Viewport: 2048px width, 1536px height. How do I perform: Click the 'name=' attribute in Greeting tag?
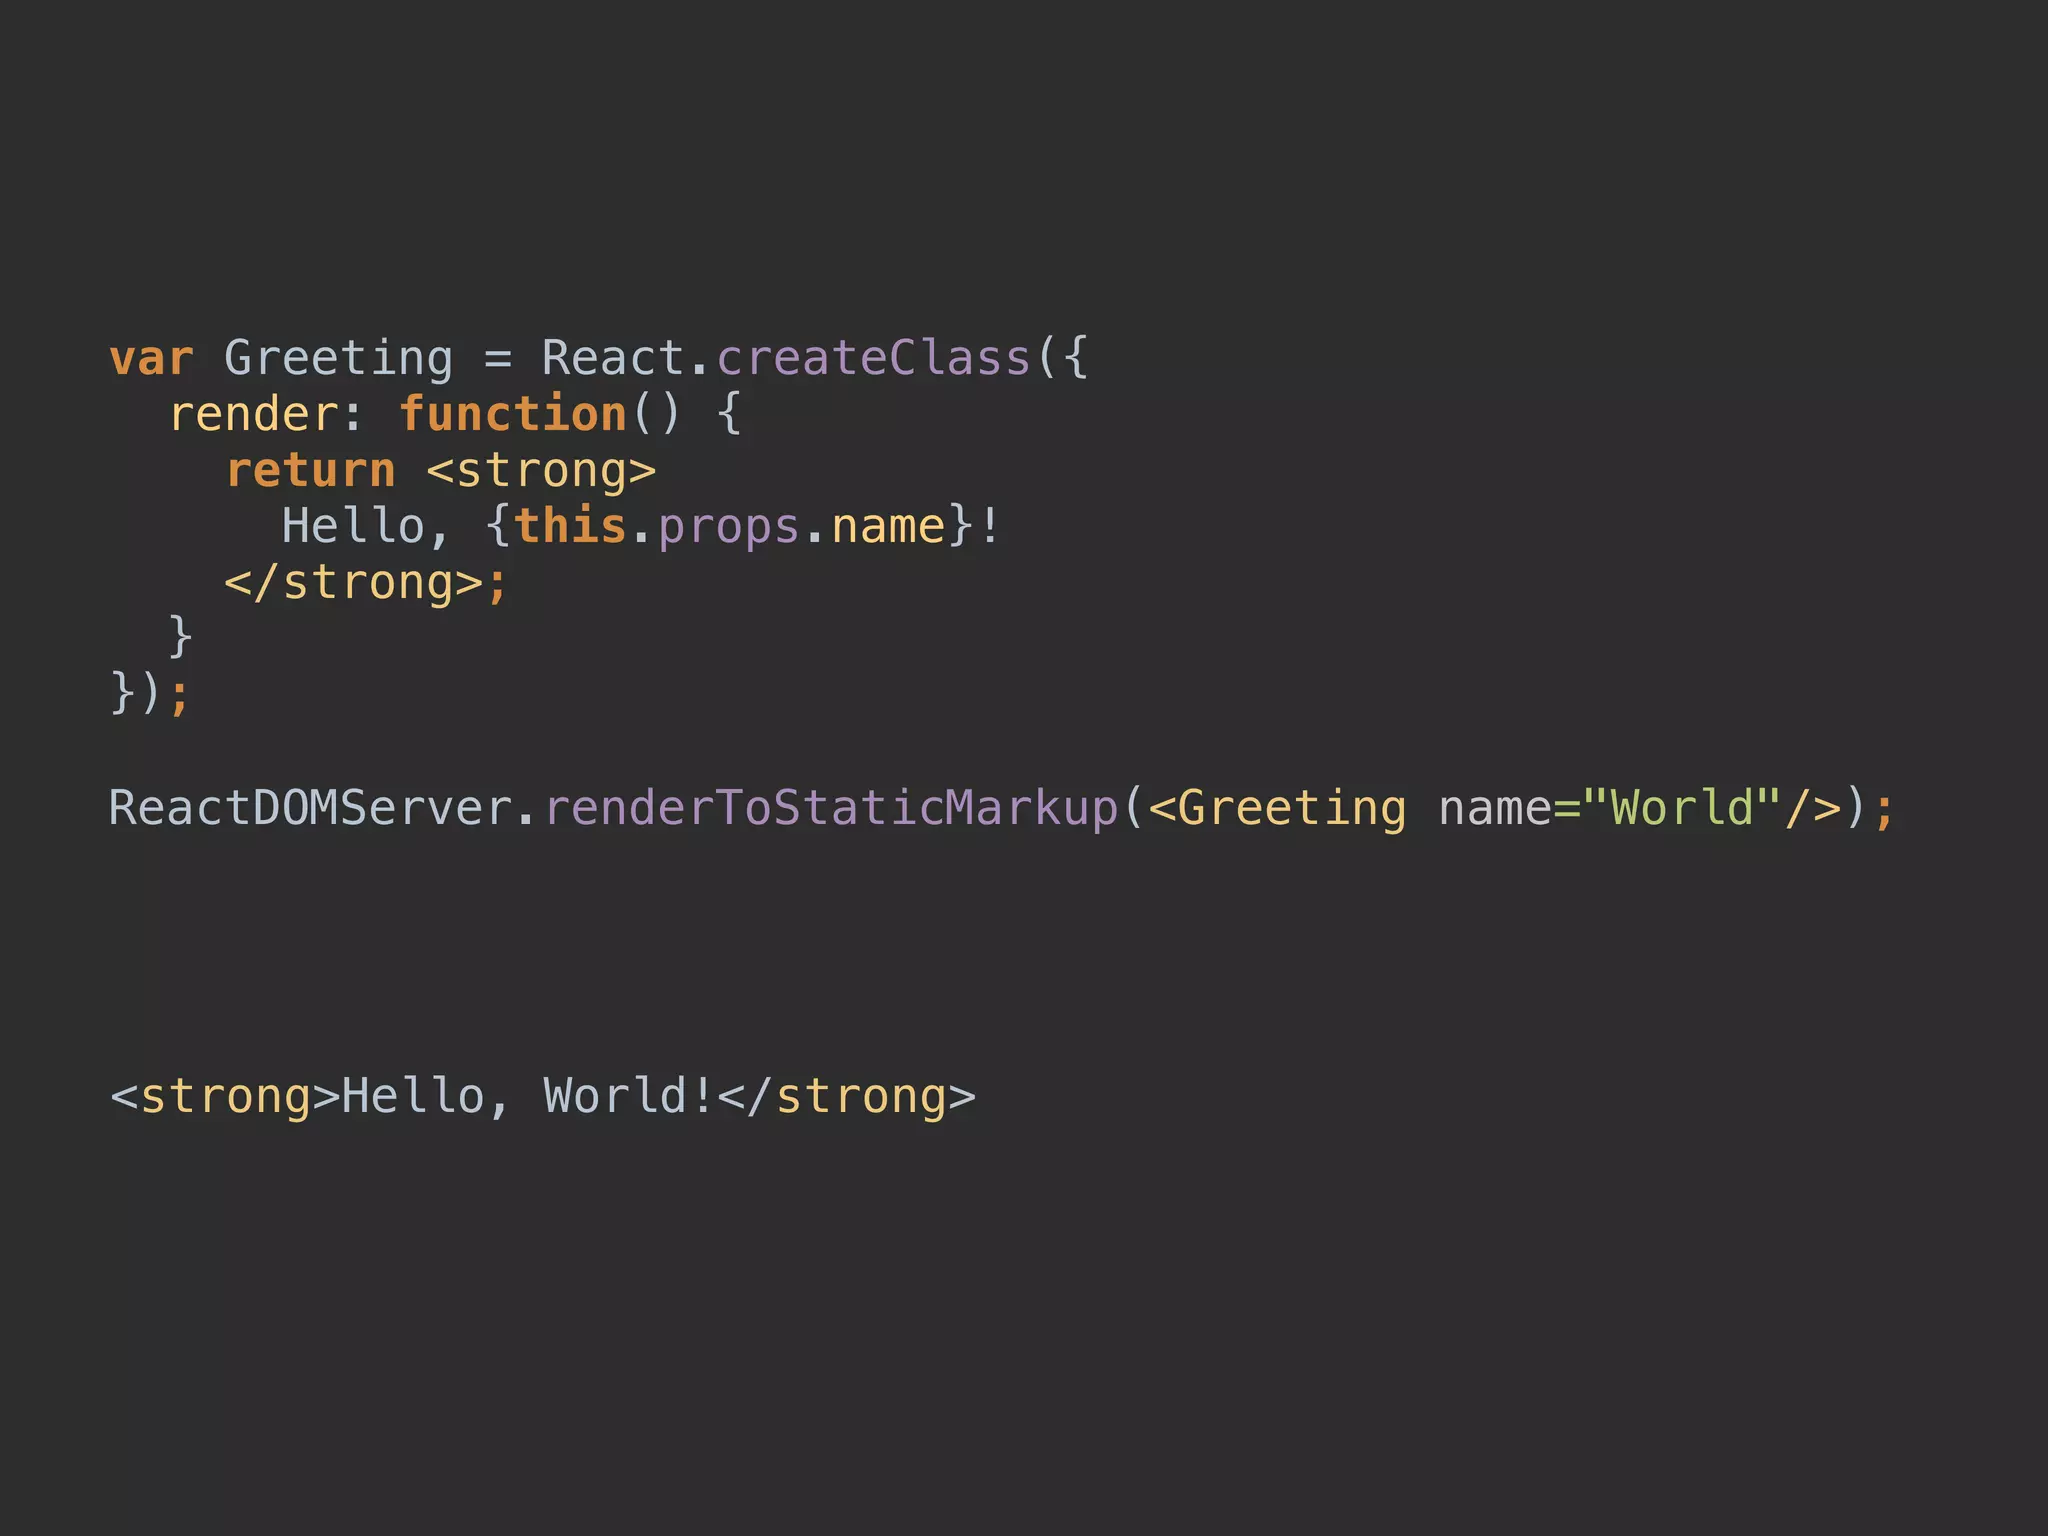1510,808
